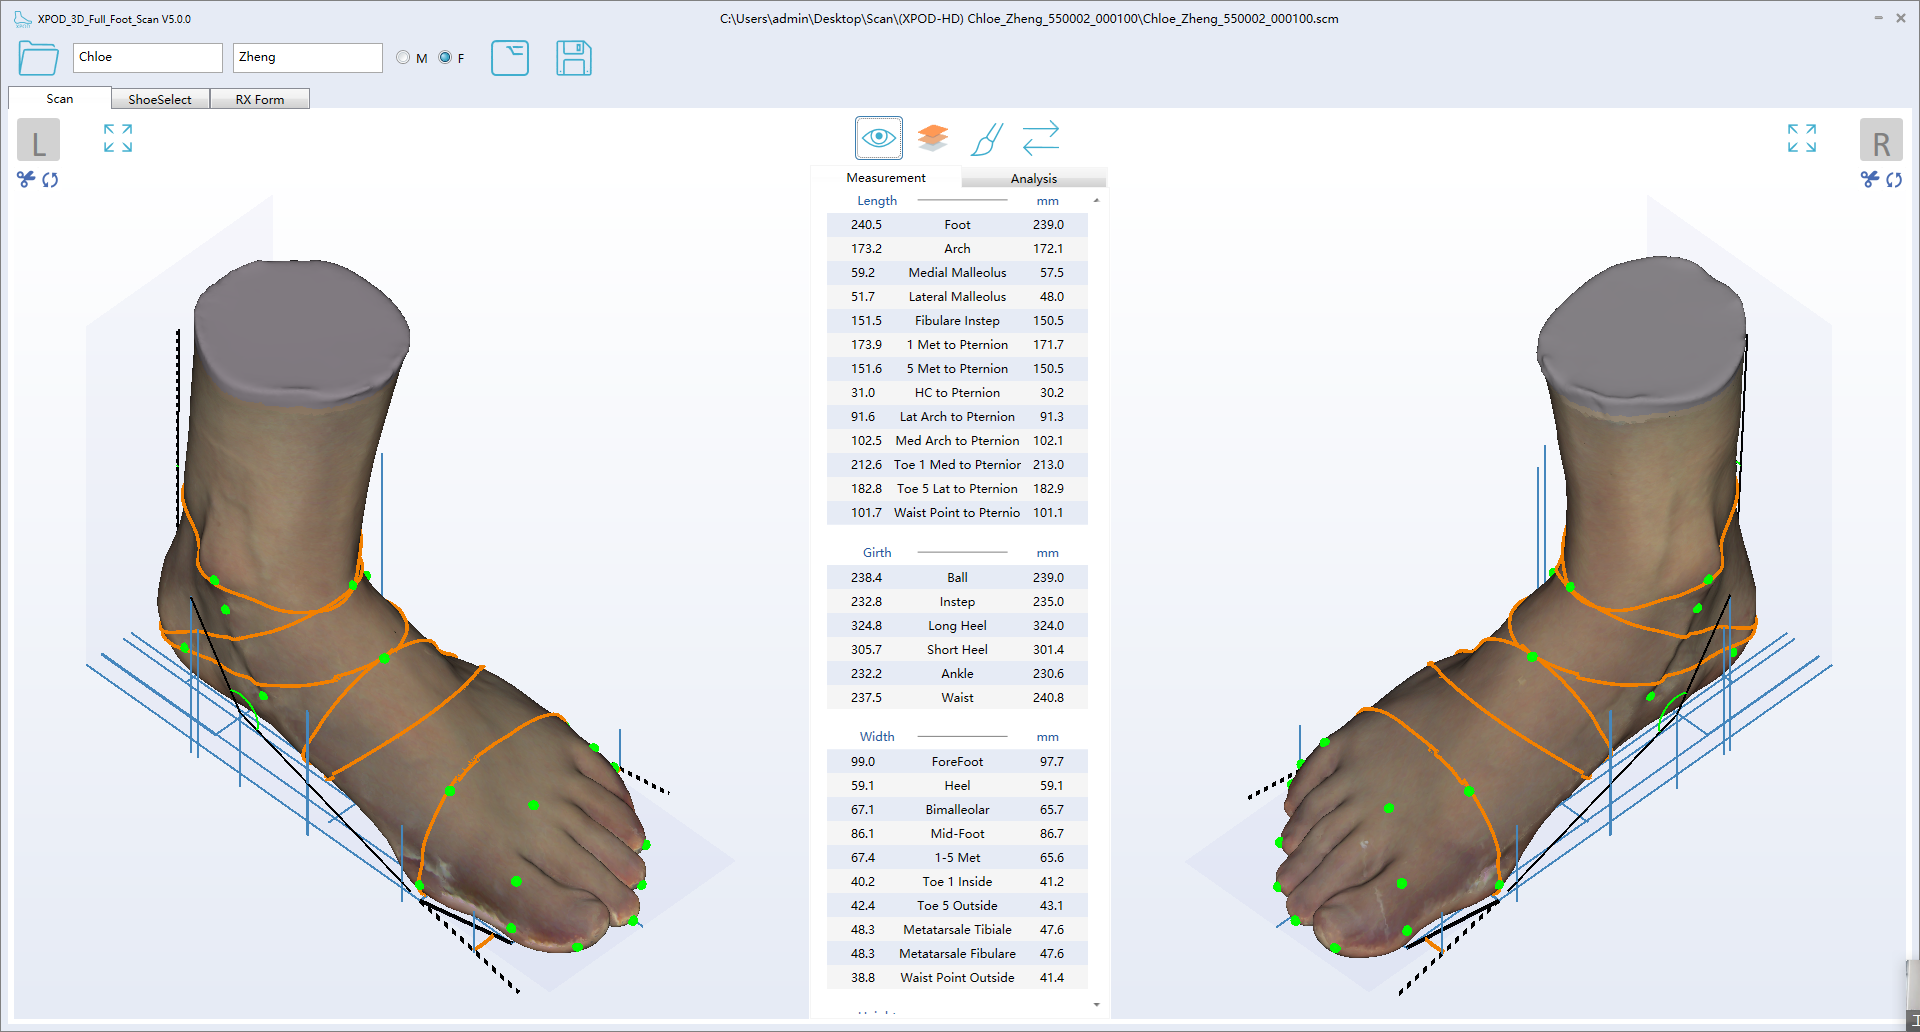Select the brush tool icon
Viewport: 1920px width, 1032px height.
[x=986, y=139]
